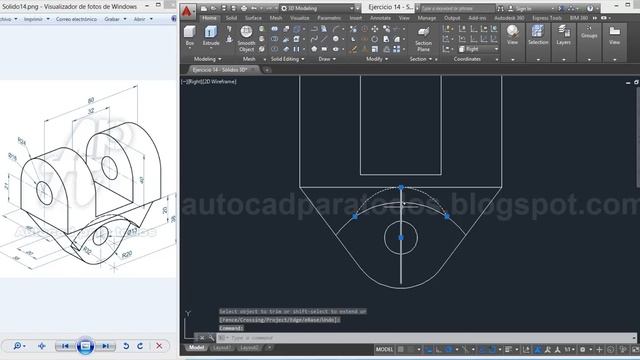Expand the Draw panel
This screenshot has height=360, width=640.
(x=327, y=59)
